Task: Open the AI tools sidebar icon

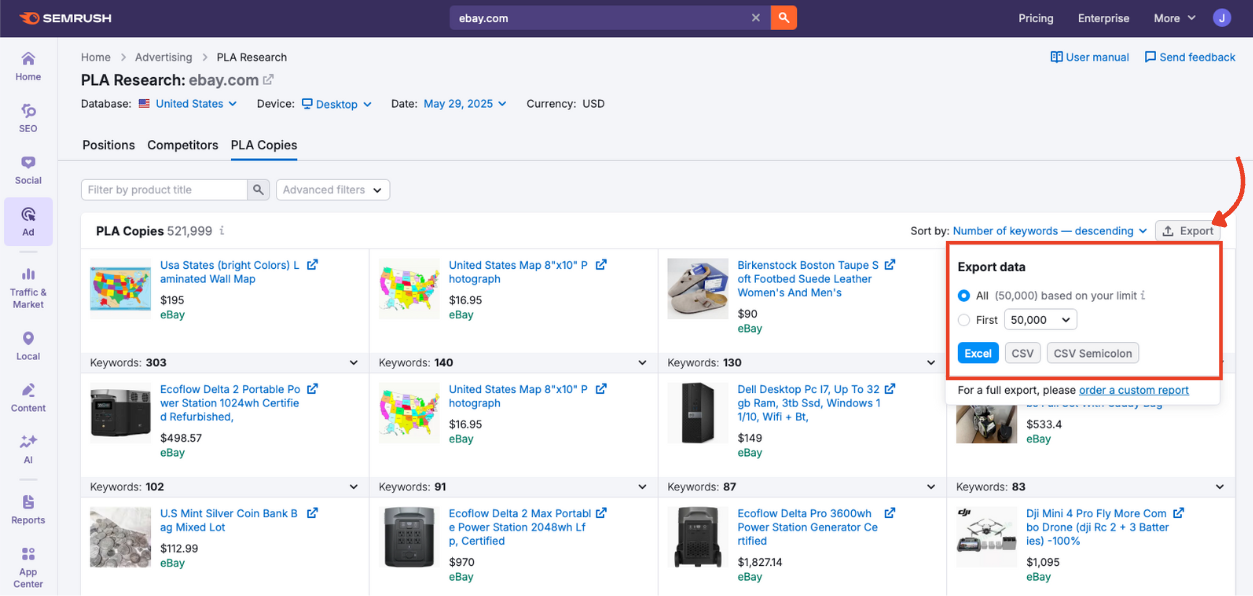Action: point(28,449)
